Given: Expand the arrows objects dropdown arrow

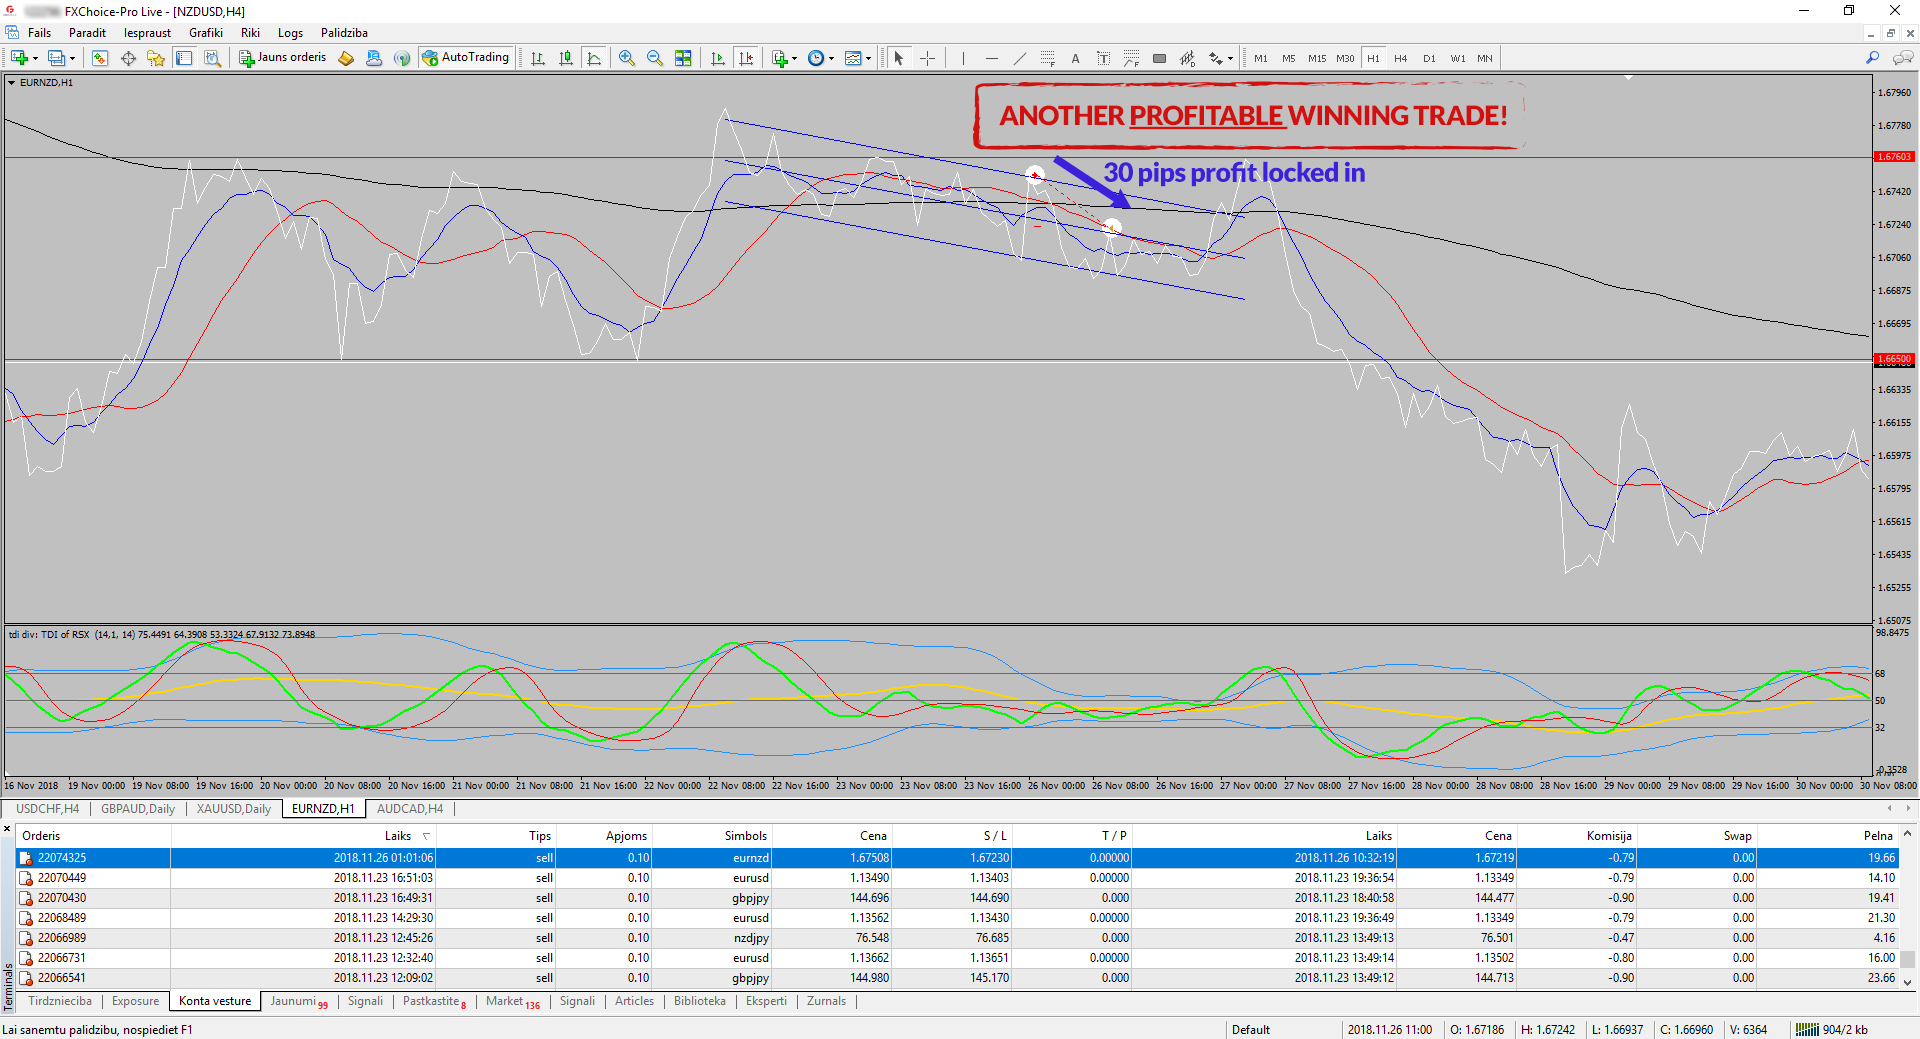Looking at the screenshot, I should [x=1230, y=58].
